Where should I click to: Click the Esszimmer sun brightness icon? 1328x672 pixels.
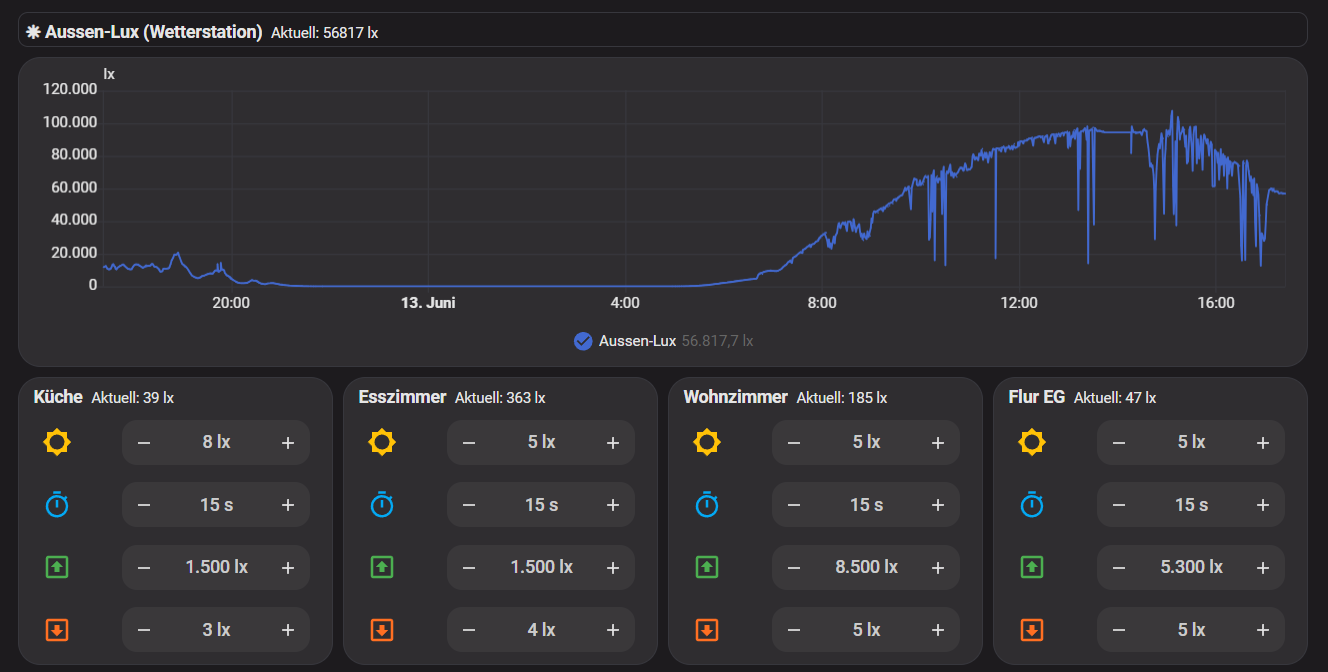(382, 442)
